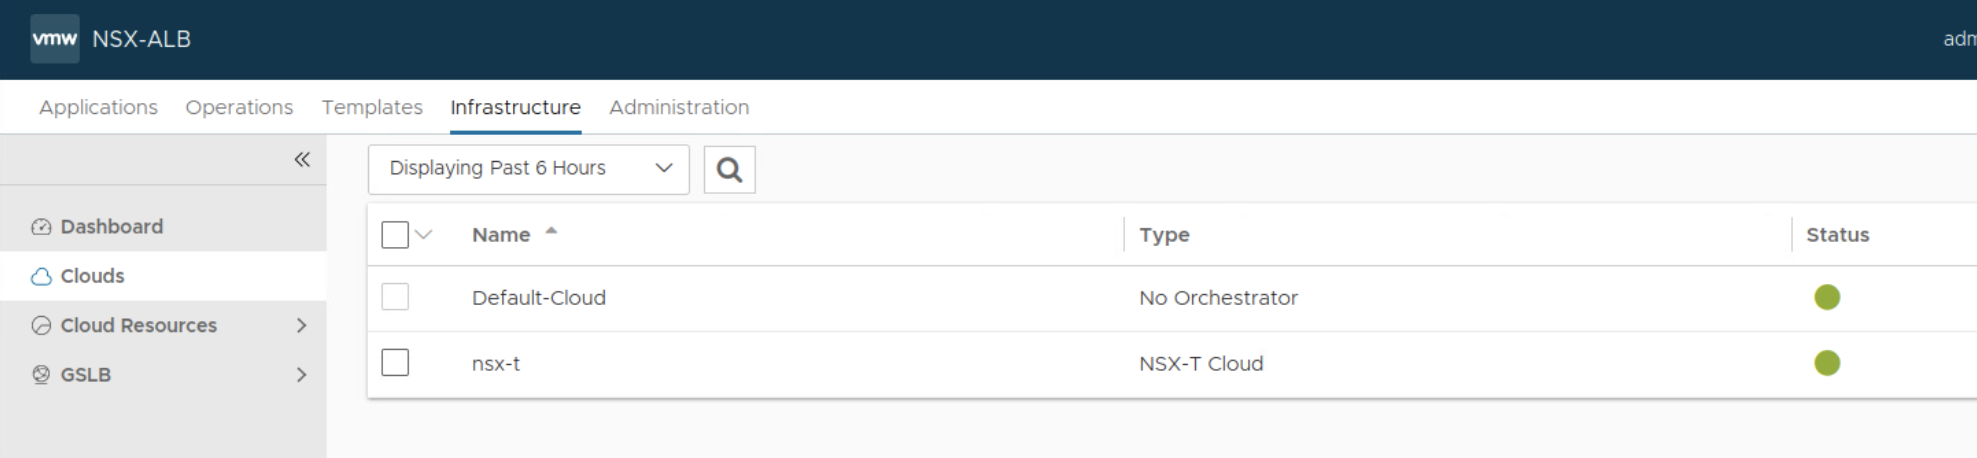Expand the Cloud Resources submenu chevron

[x=301, y=326]
